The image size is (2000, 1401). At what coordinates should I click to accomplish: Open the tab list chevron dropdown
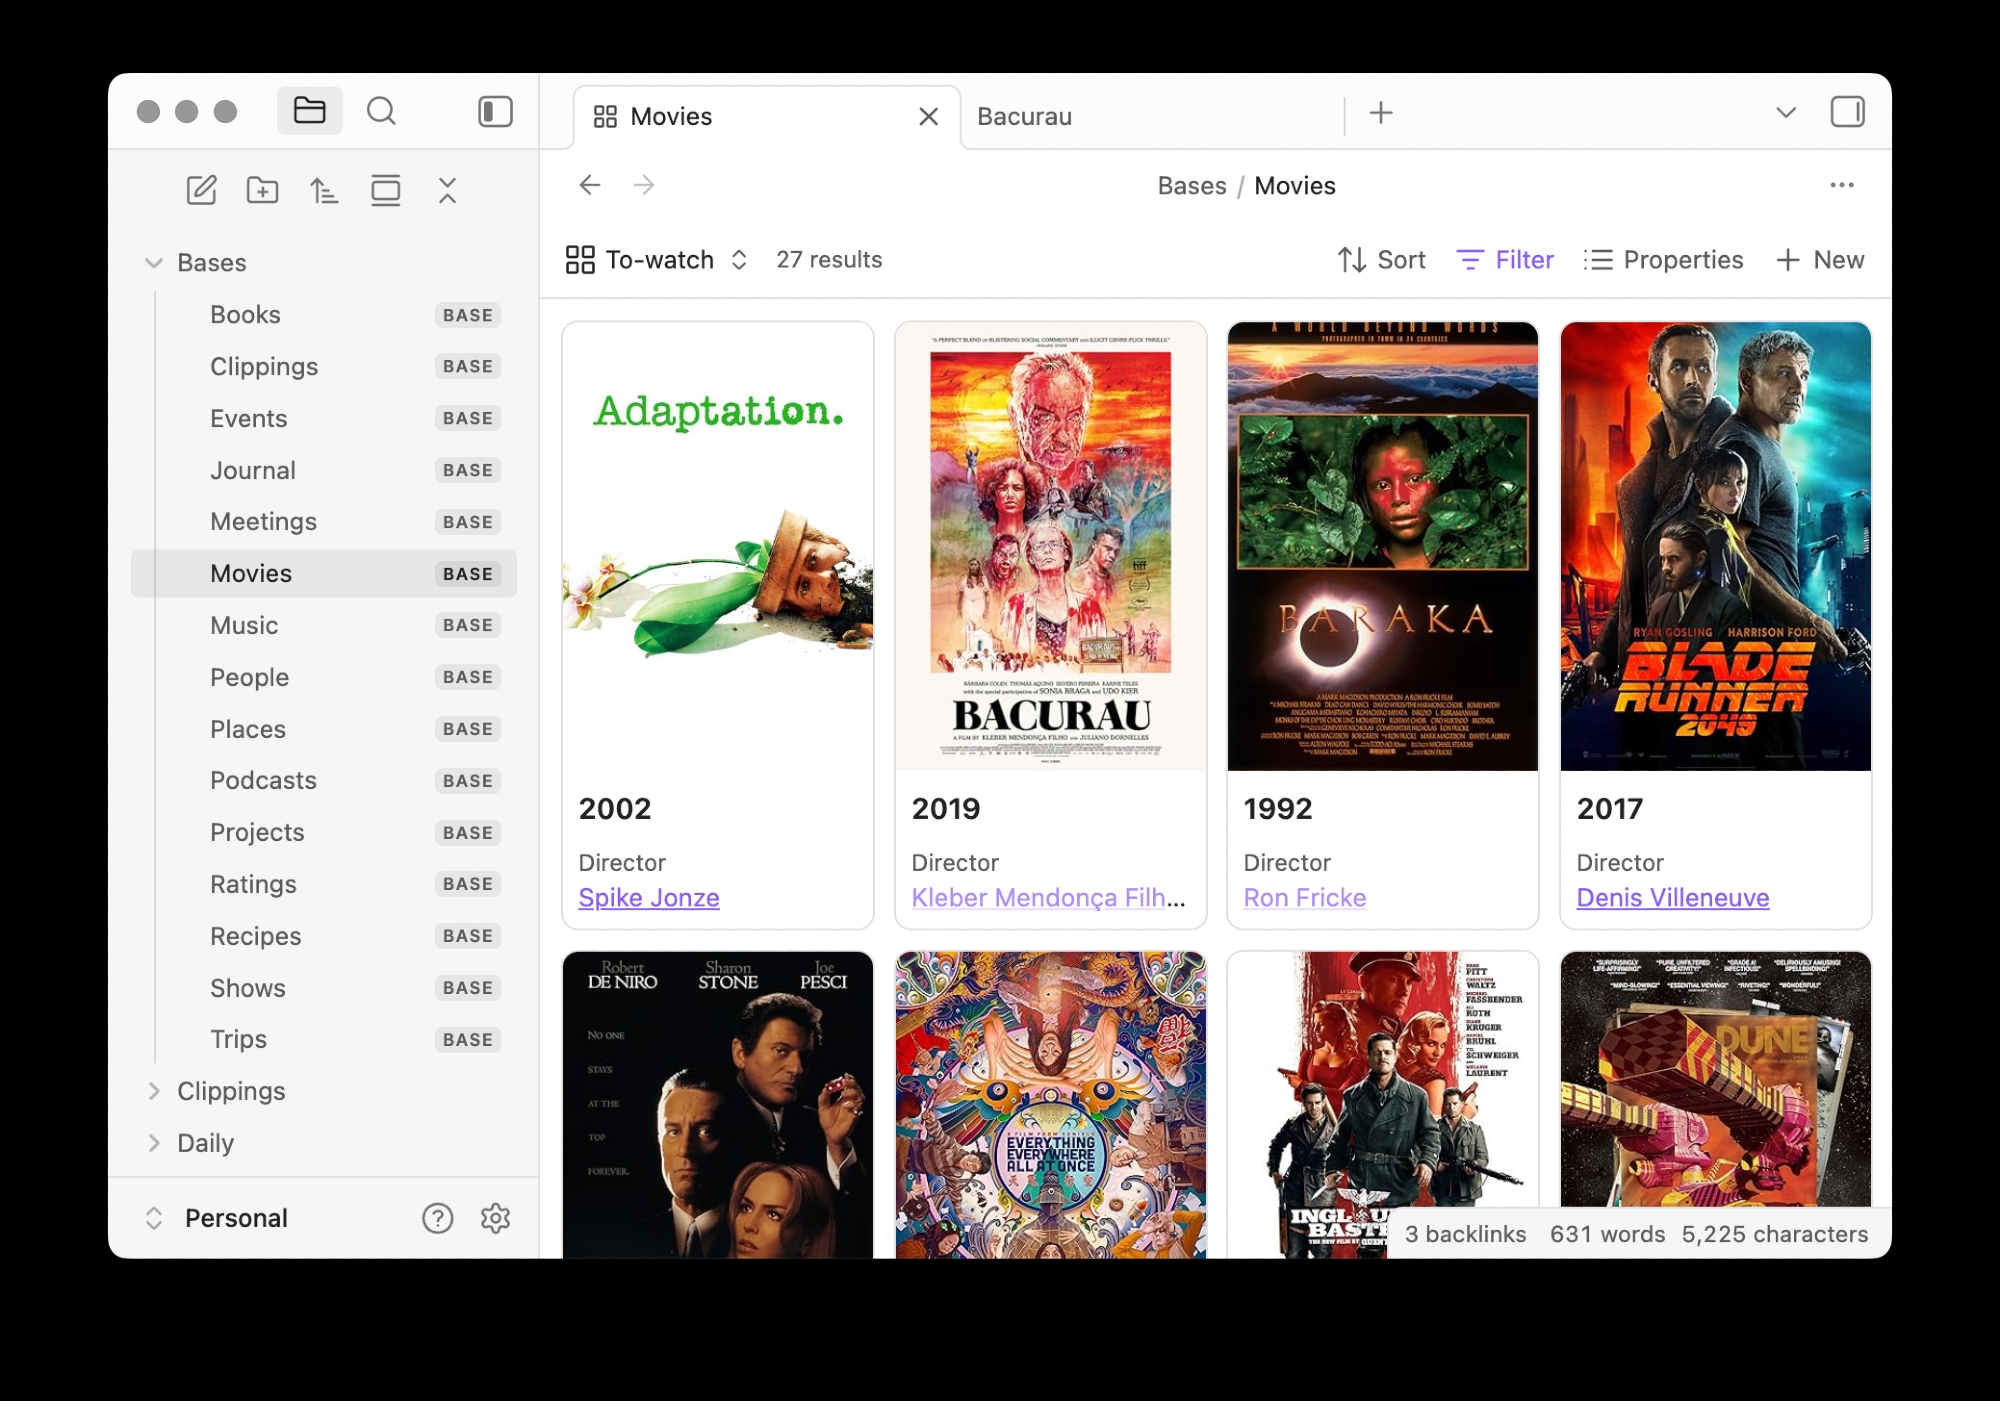click(x=1785, y=112)
